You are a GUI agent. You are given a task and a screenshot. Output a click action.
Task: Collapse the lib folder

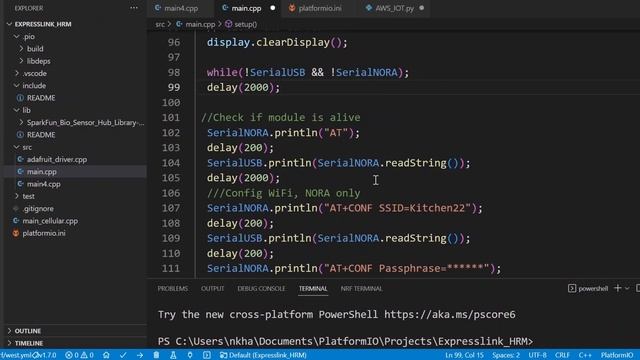pyautogui.click(x=17, y=110)
